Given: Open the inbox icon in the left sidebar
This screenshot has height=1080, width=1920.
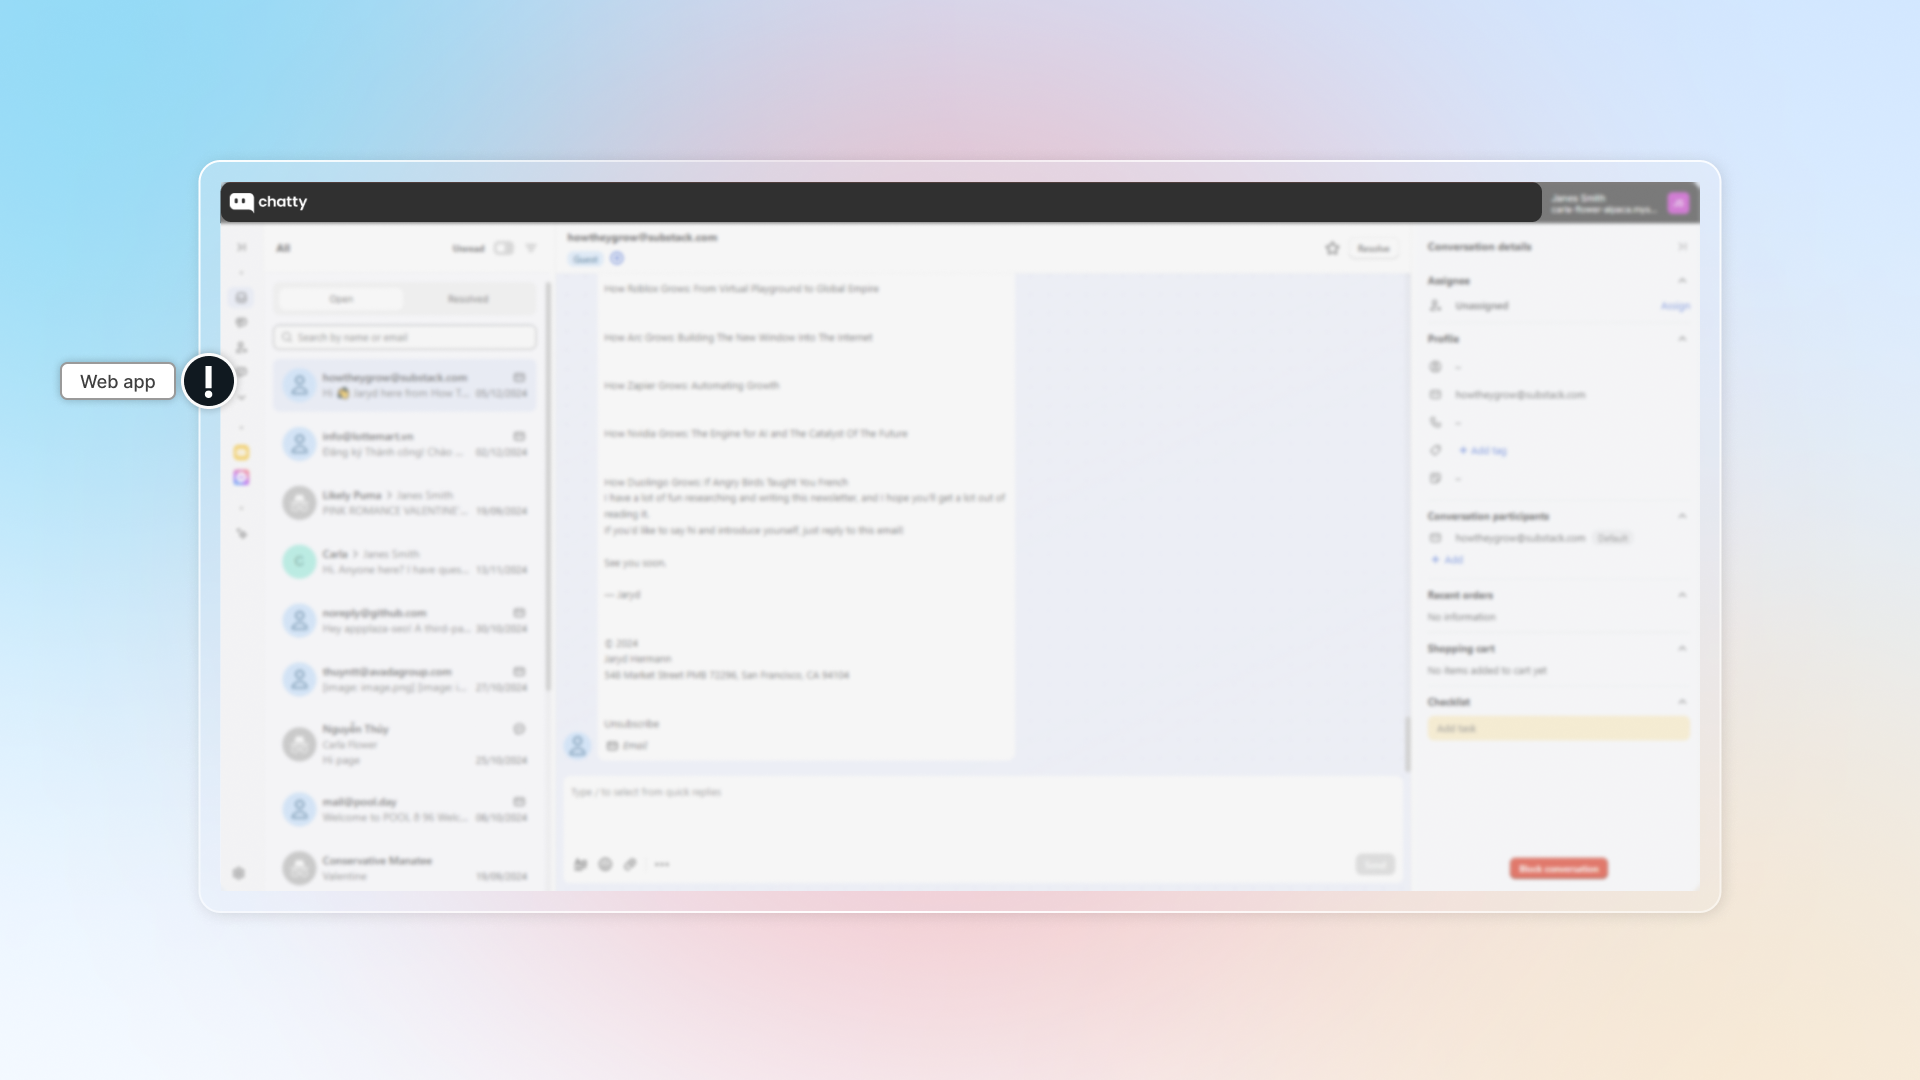Looking at the screenshot, I should [x=241, y=297].
